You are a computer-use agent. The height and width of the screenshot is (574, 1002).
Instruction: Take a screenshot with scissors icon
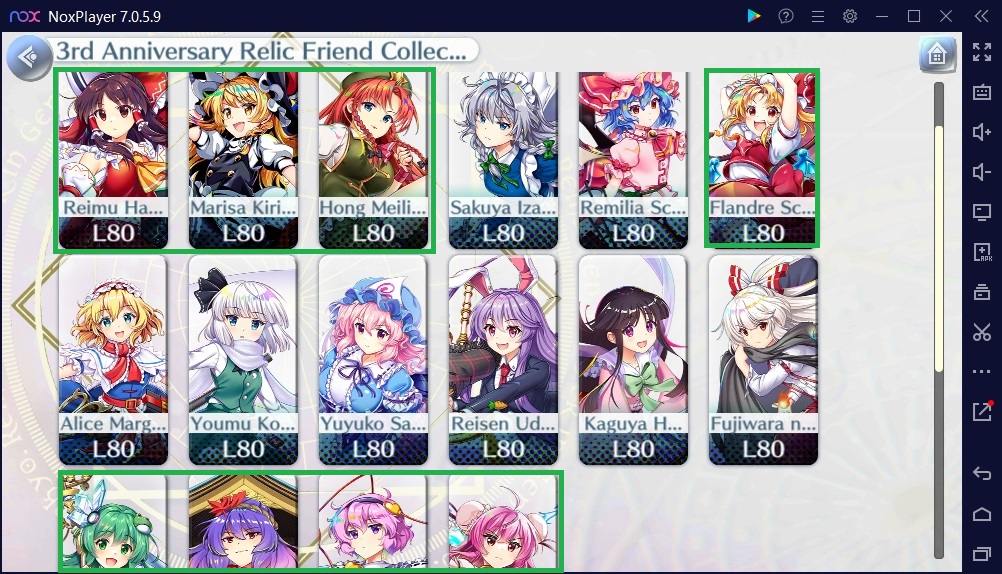coord(982,332)
